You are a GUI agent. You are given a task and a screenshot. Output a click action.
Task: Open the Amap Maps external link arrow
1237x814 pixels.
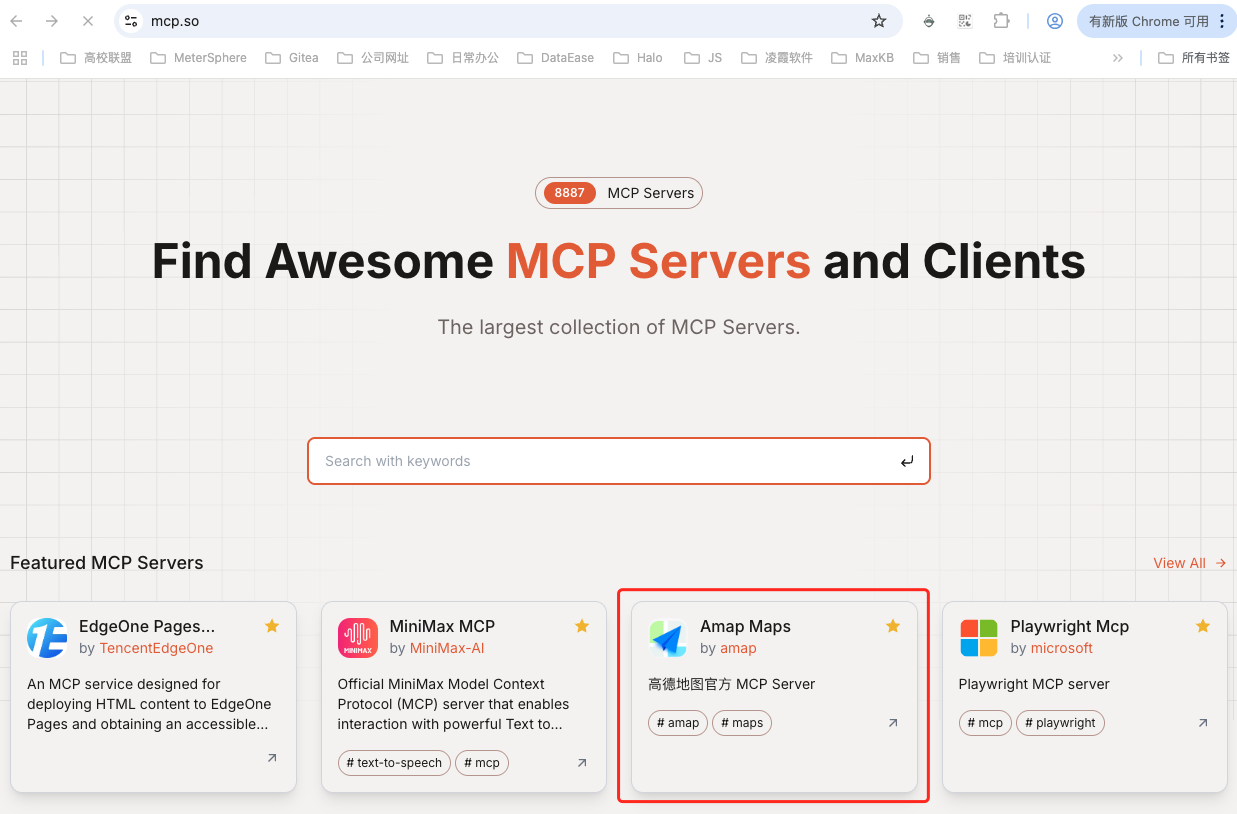891,722
